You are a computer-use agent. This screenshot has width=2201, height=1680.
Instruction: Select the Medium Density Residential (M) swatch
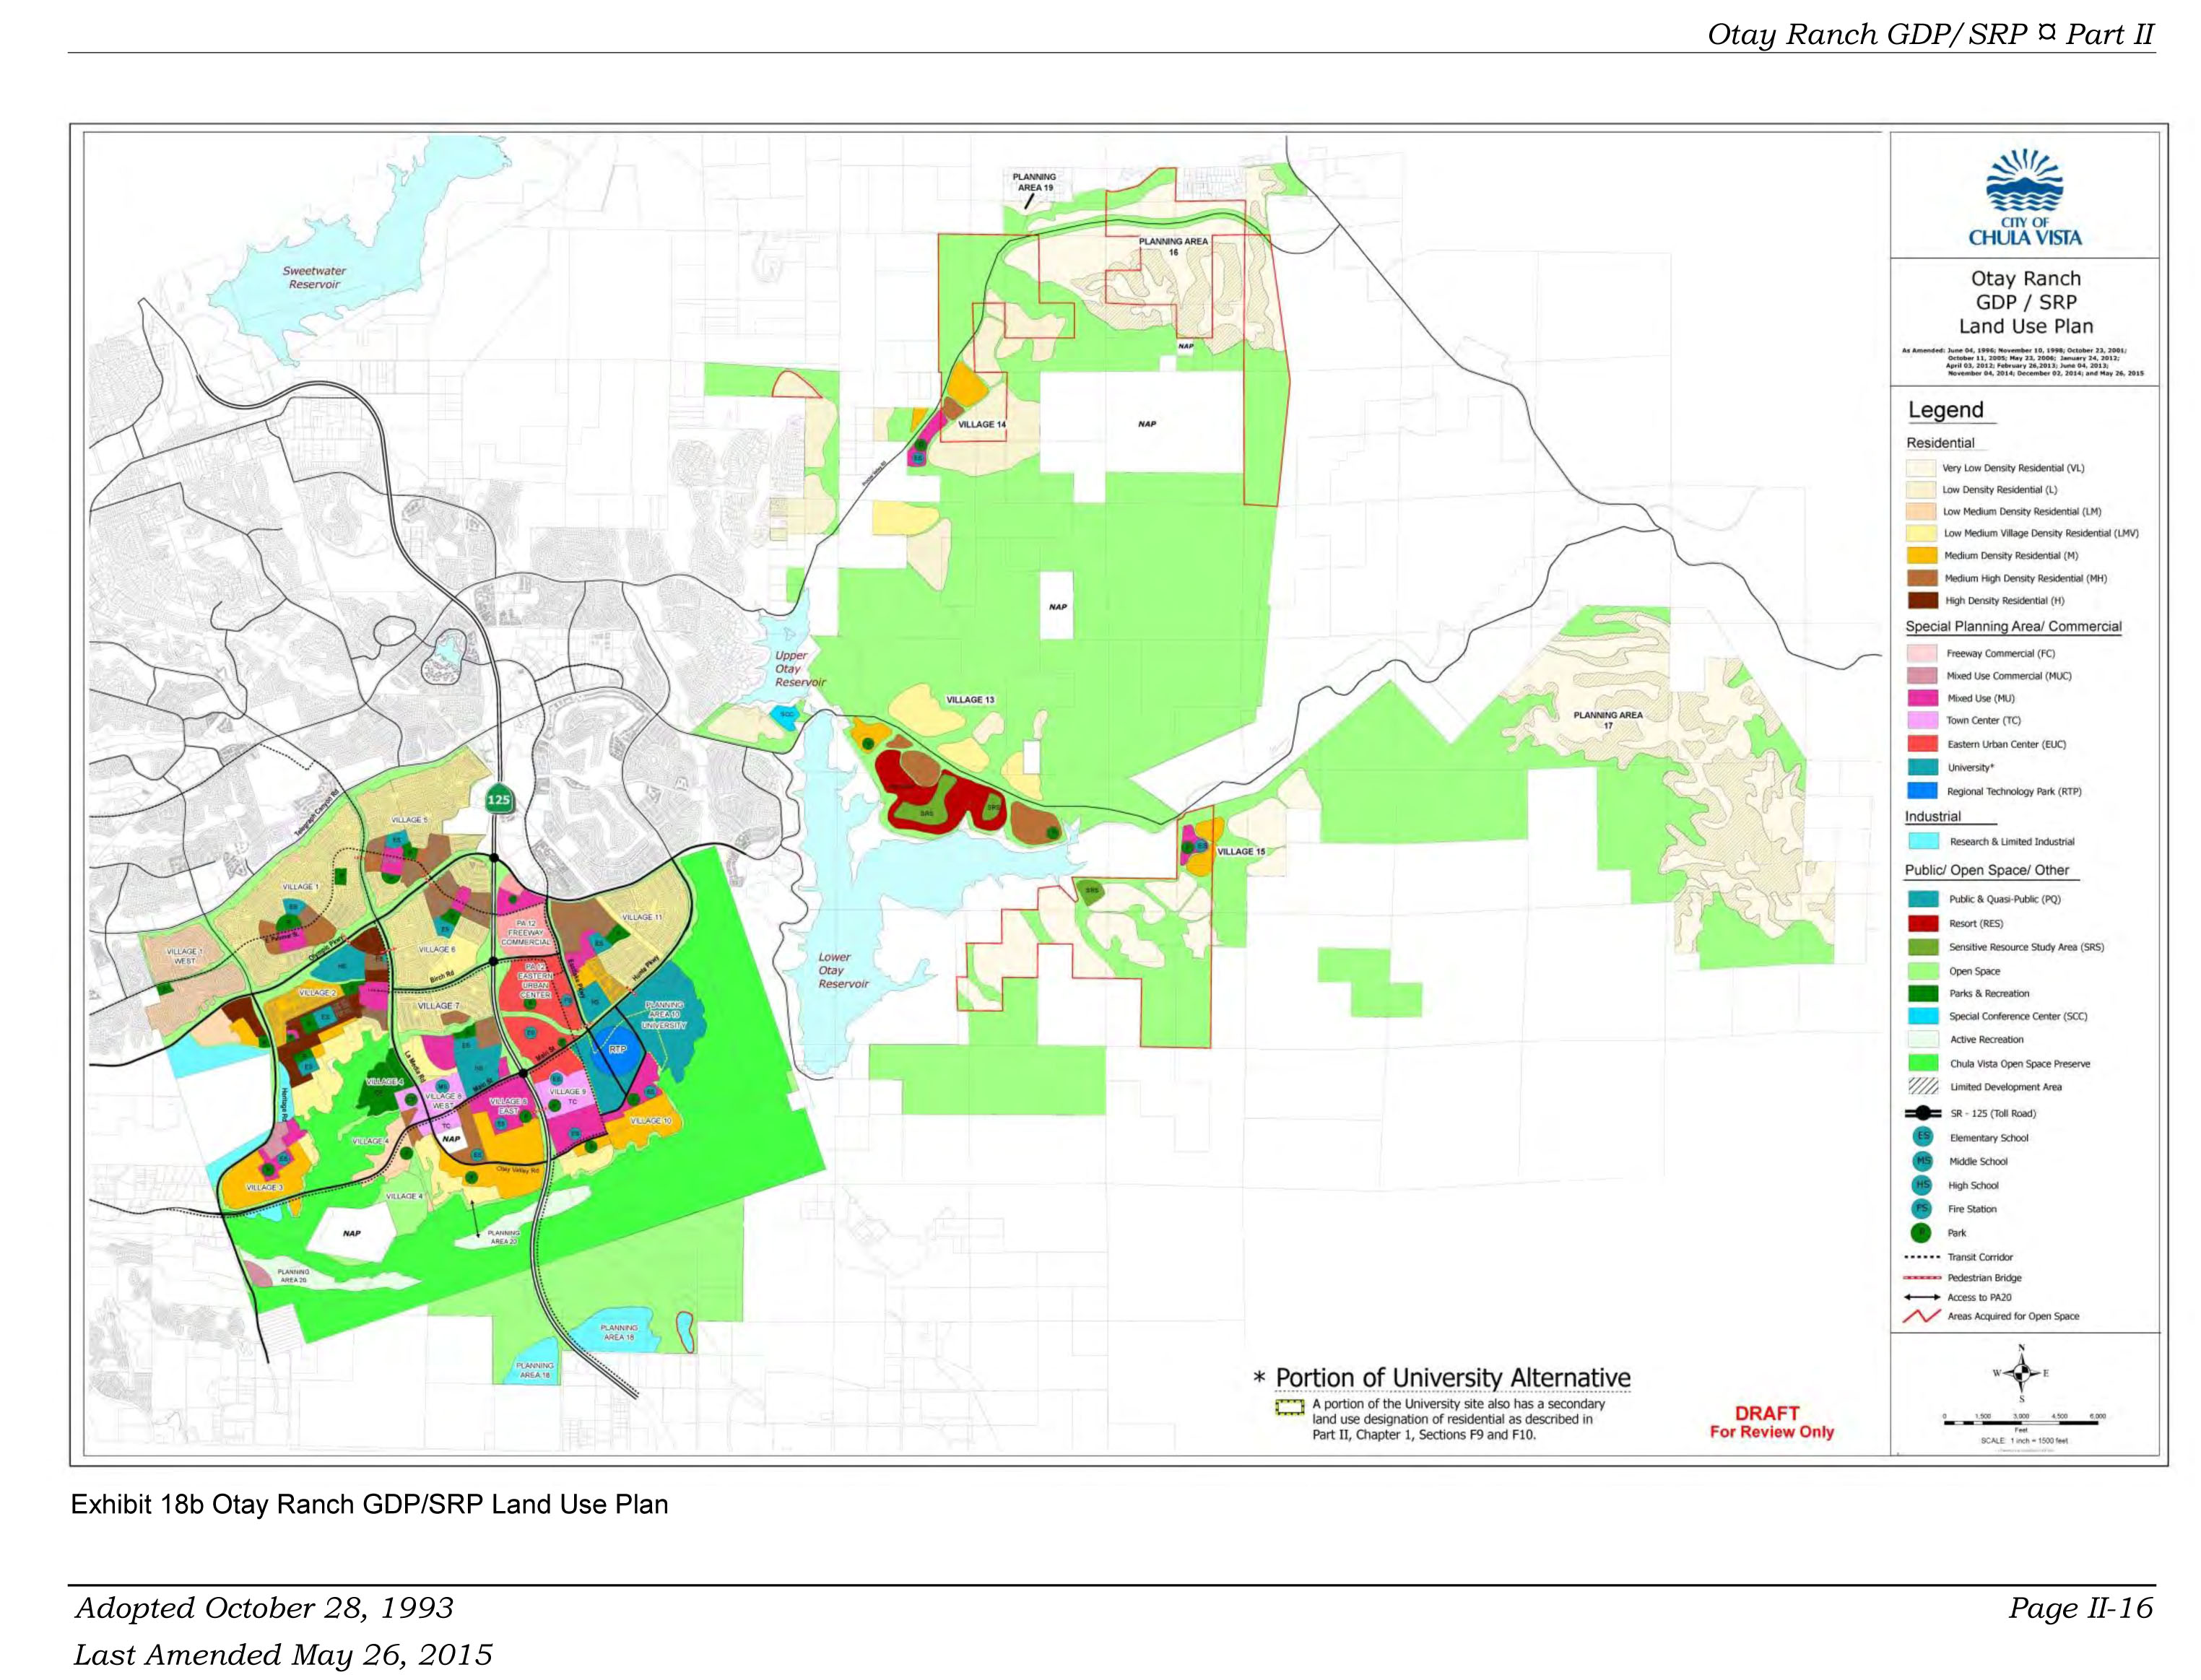click(1923, 555)
